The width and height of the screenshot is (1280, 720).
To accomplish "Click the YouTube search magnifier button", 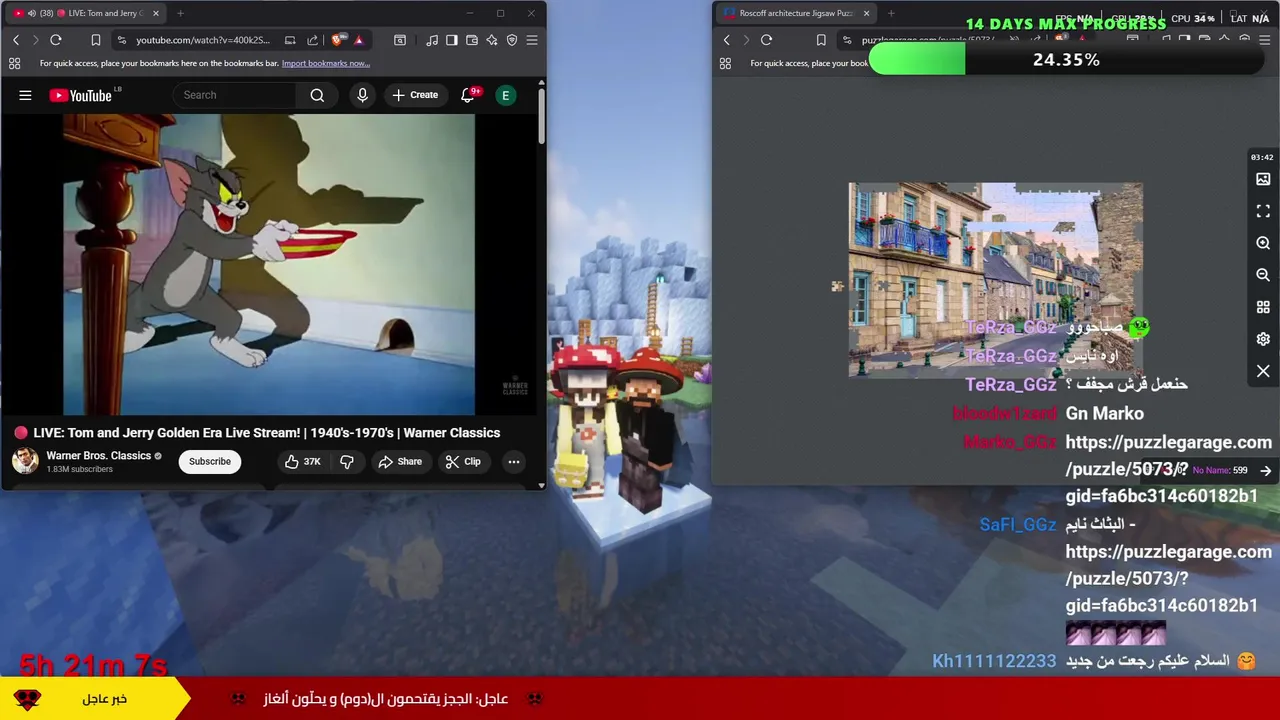I will [x=317, y=95].
